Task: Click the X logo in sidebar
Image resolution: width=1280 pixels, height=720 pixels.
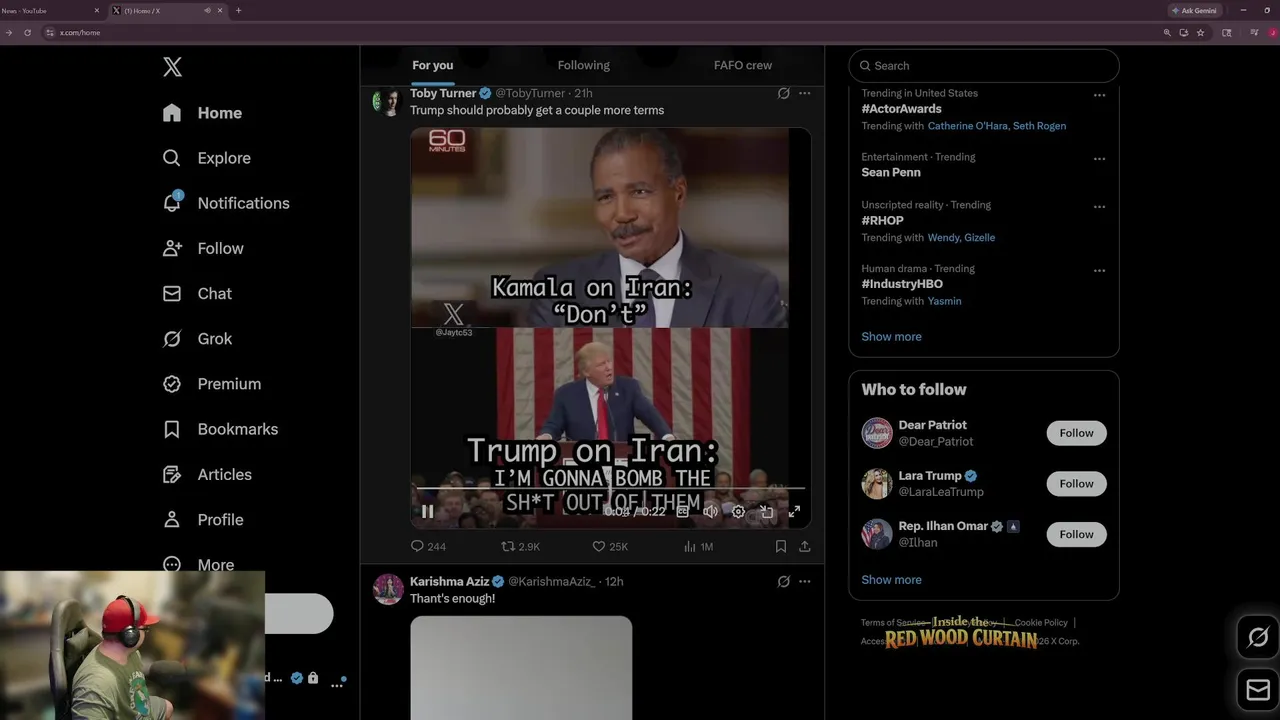Action: (x=172, y=67)
